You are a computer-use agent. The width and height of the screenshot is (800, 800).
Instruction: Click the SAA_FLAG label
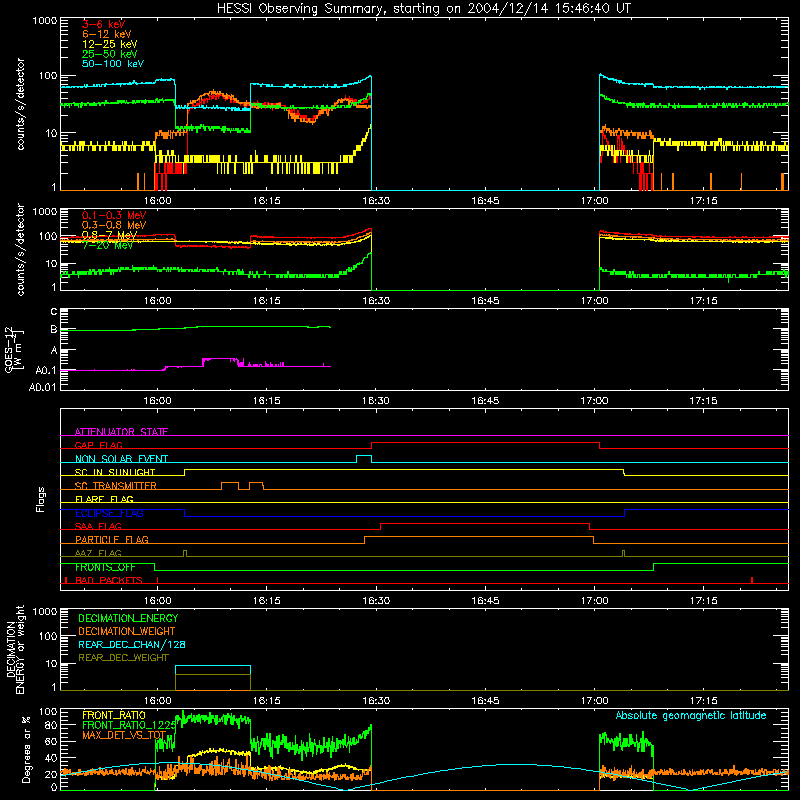pyautogui.click(x=98, y=526)
